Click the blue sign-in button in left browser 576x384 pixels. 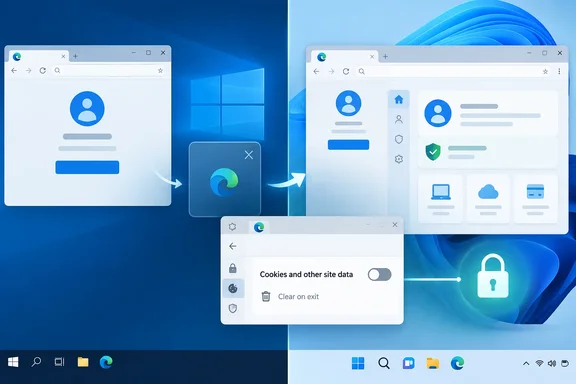click(x=87, y=167)
